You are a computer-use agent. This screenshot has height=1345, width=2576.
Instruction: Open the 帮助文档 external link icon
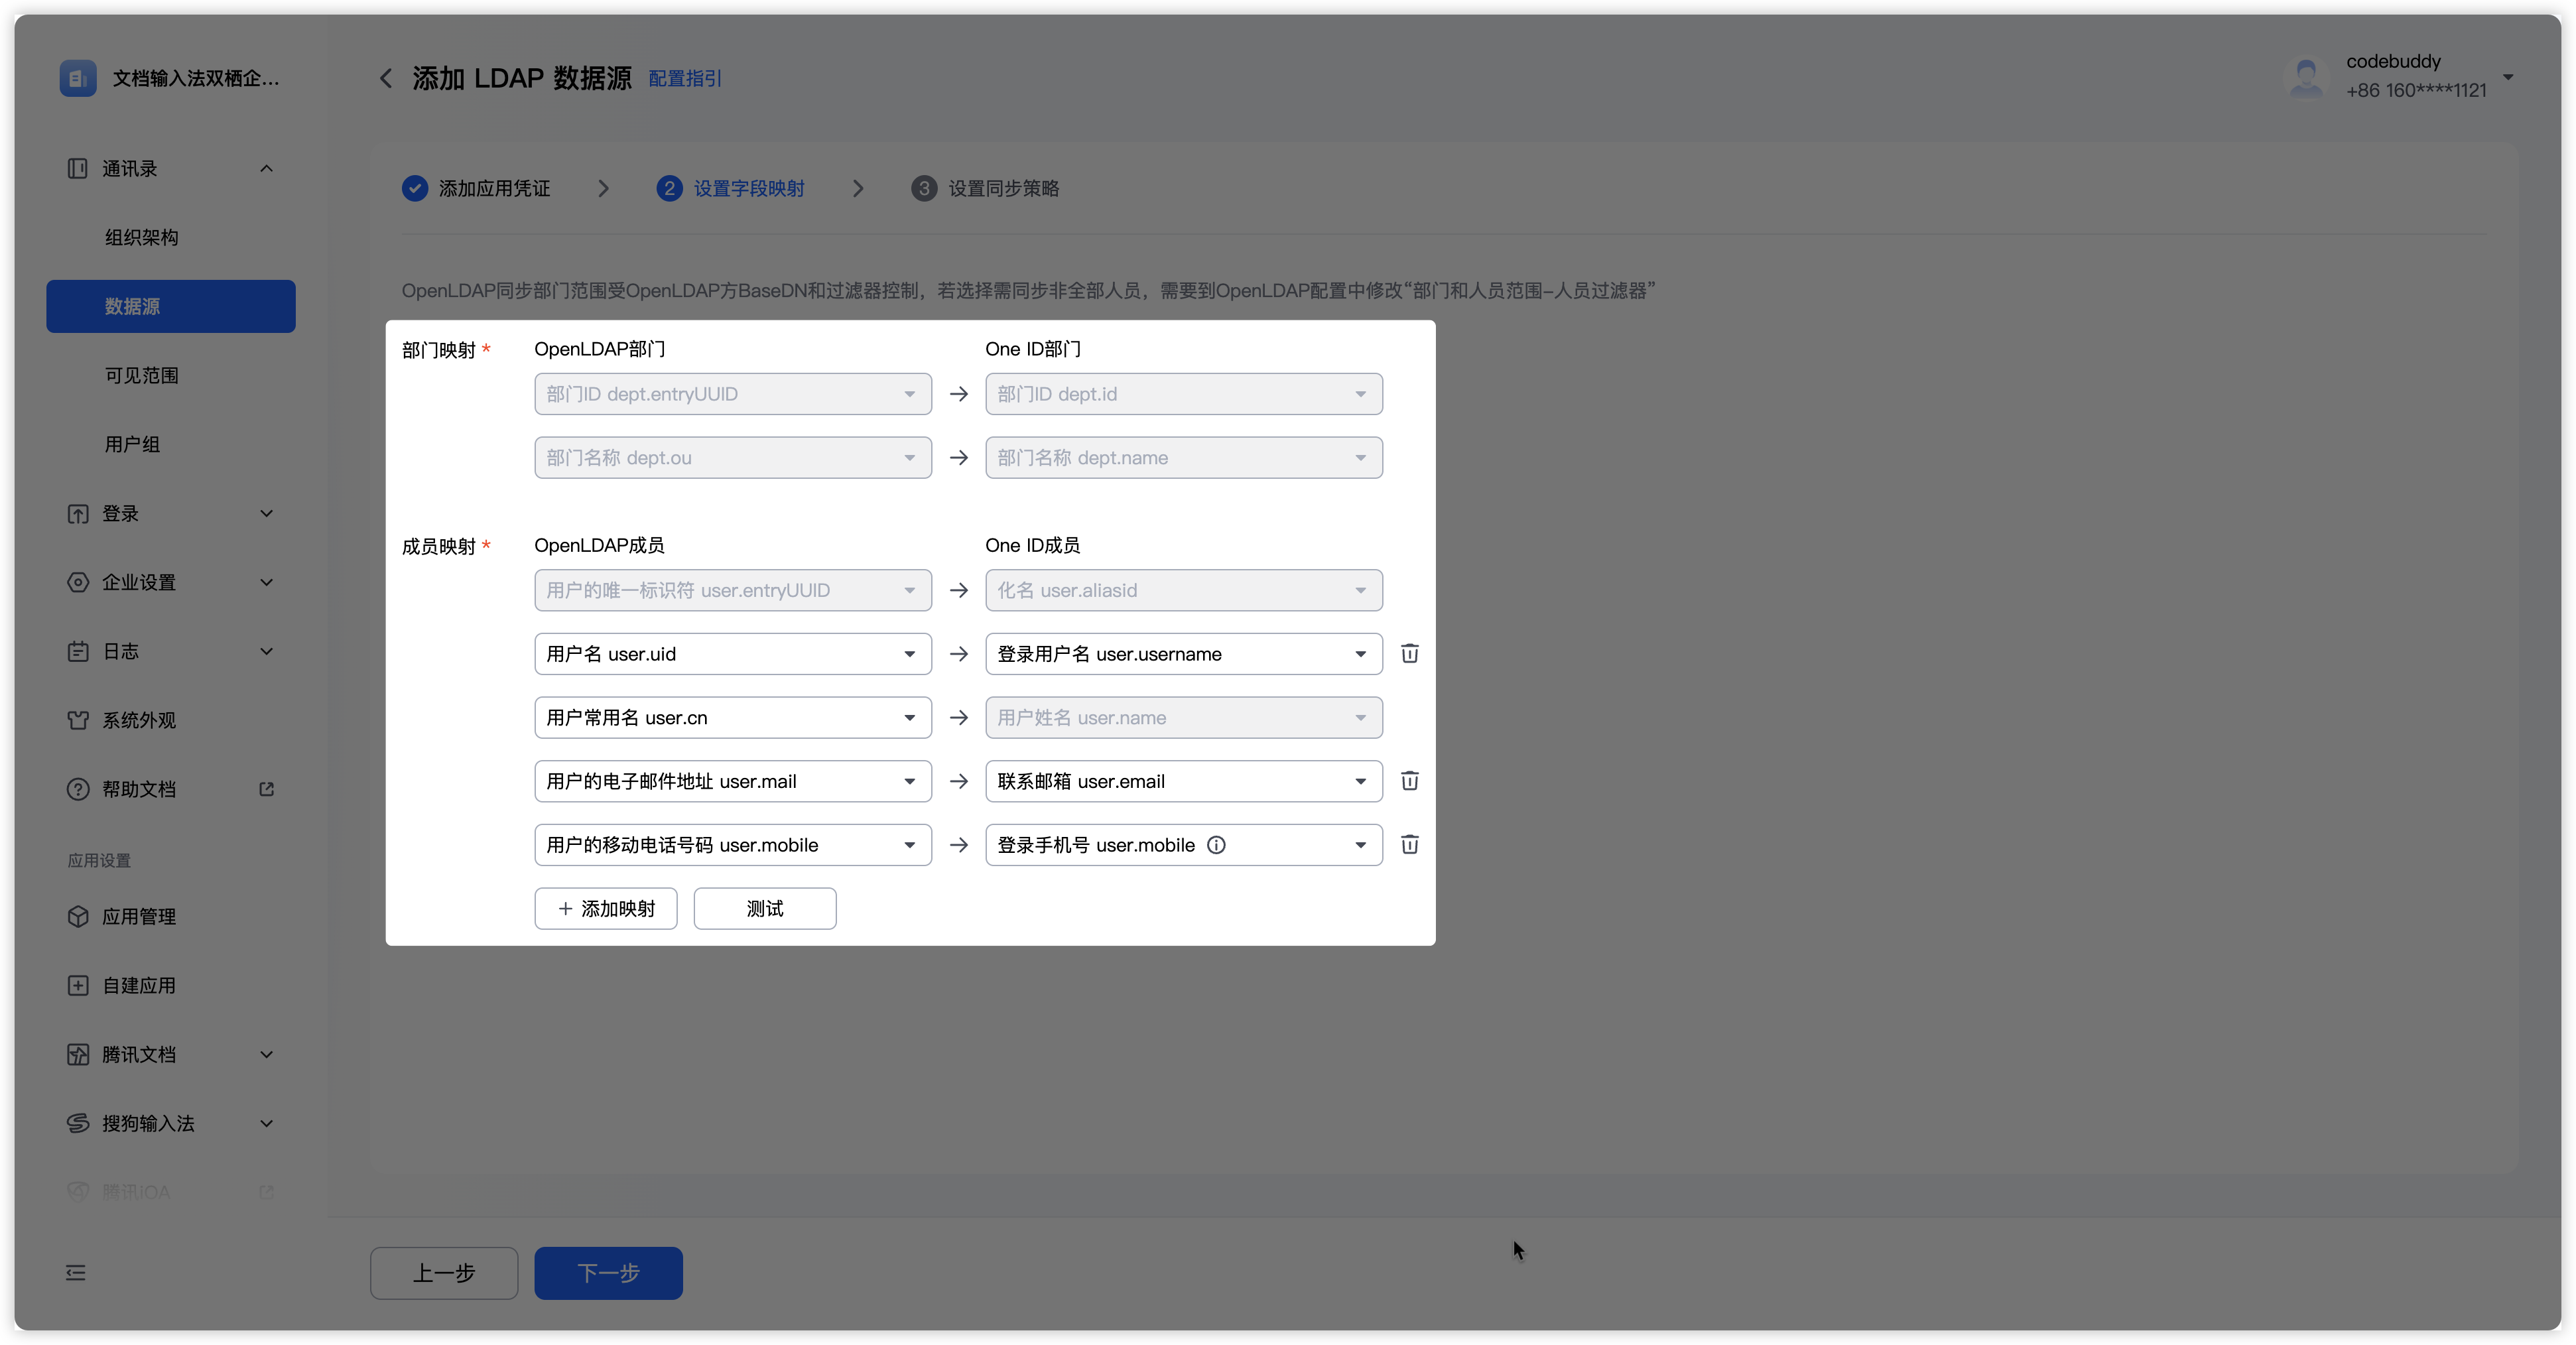(266, 789)
